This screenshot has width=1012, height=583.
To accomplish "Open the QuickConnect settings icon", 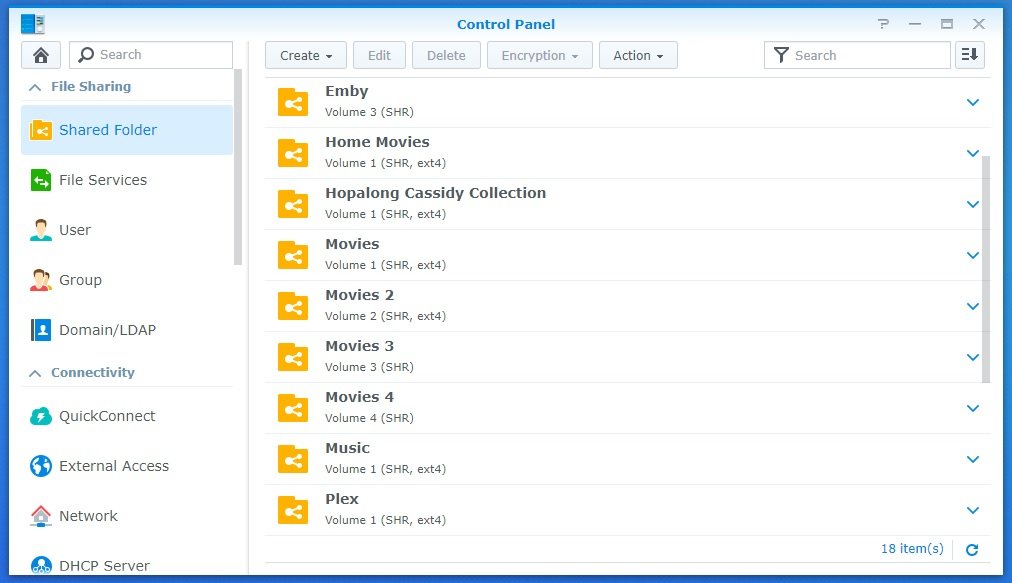I will [x=41, y=416].
